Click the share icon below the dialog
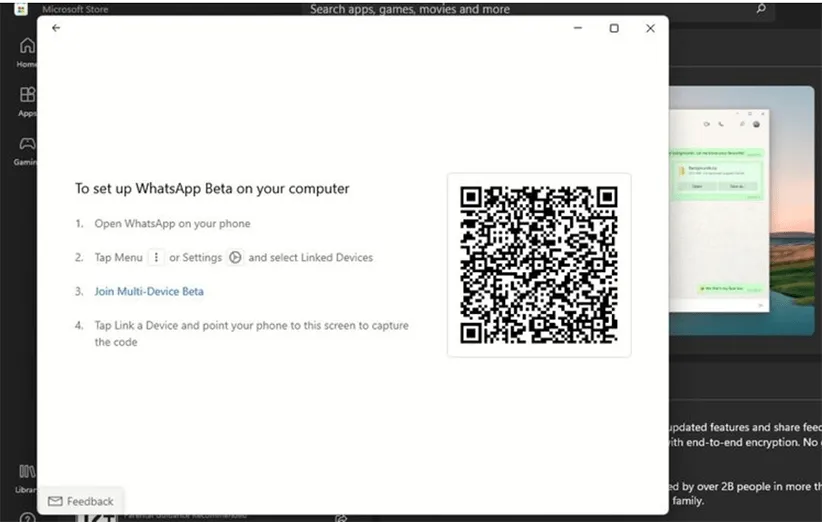Image resolution: width=822 pixels, height=522 pixels. tap(341, 517)
